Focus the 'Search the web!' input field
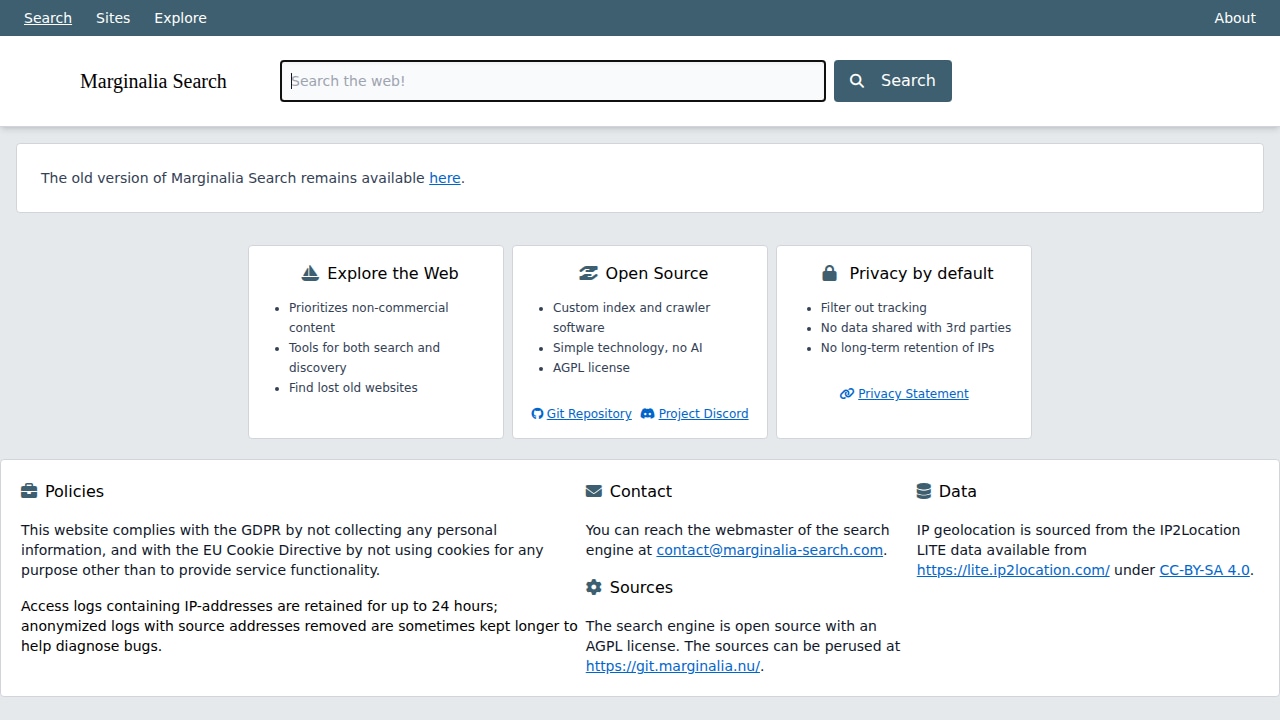Screen dimensions: 1280x720 tap(553, 81)
